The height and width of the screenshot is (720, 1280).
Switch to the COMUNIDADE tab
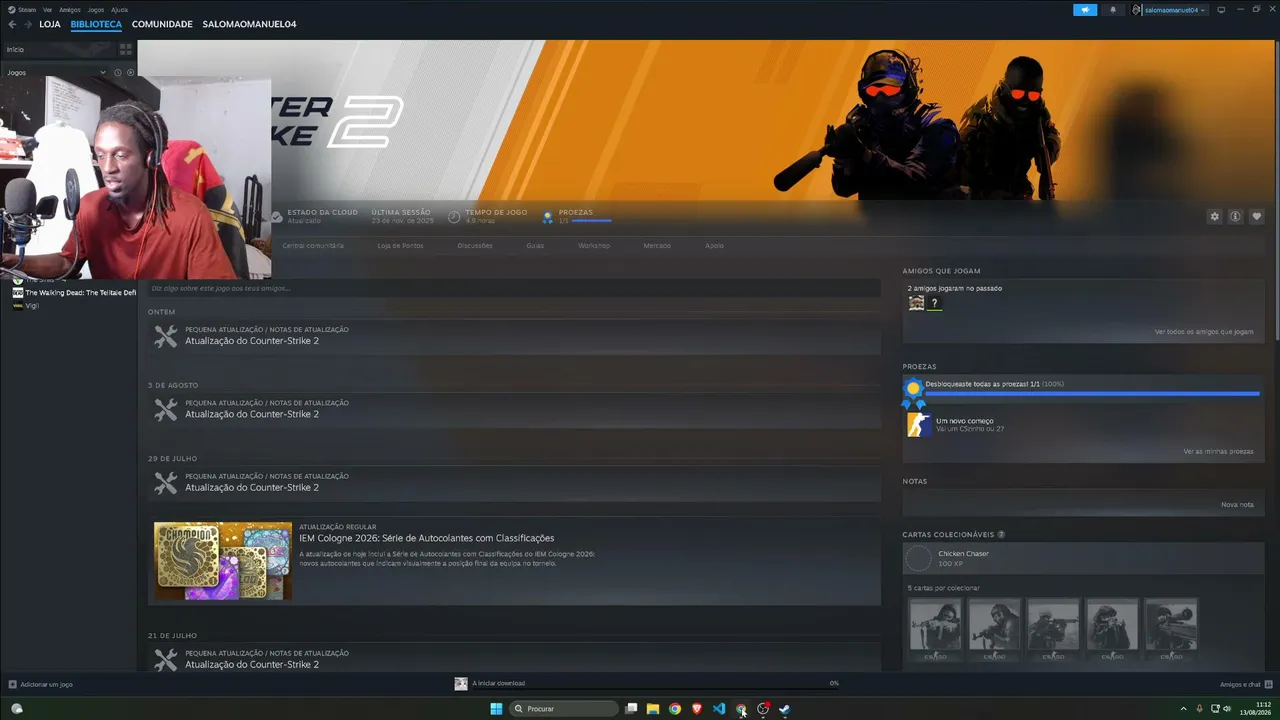click(162, 24)
